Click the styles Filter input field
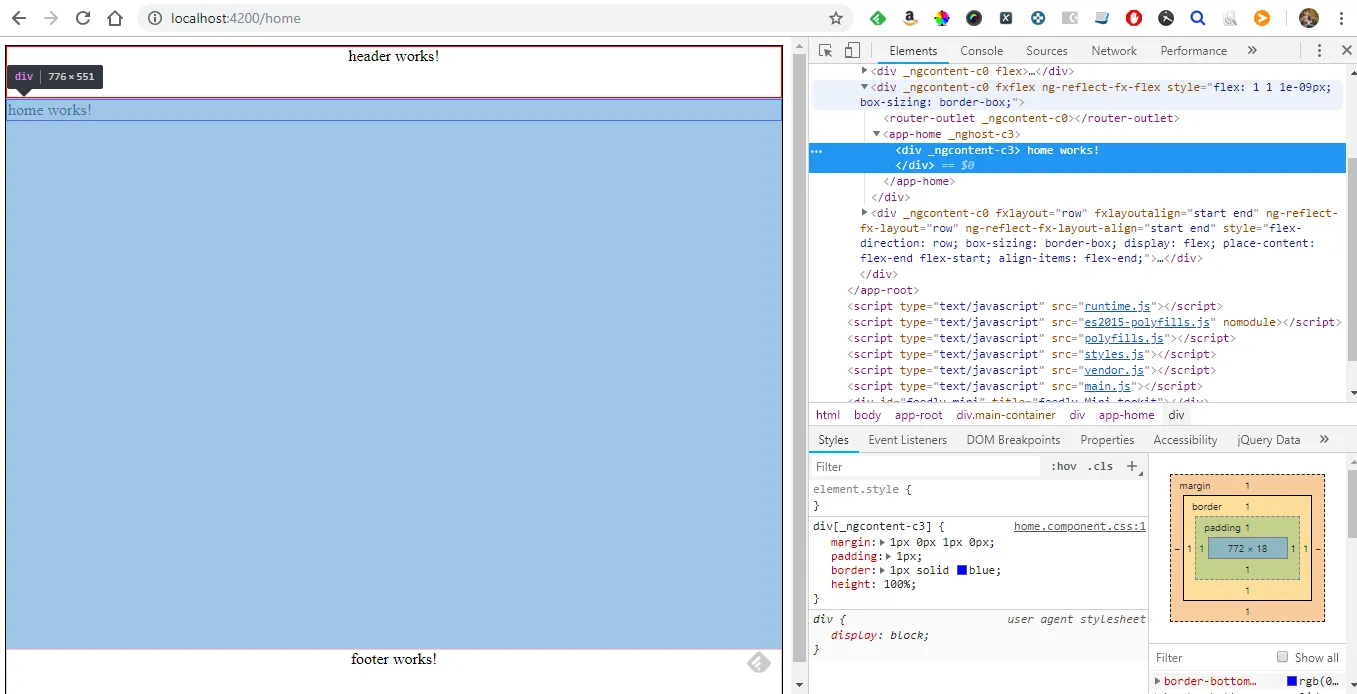Screen dimensions: 1357x694 (x=925, y=466)
